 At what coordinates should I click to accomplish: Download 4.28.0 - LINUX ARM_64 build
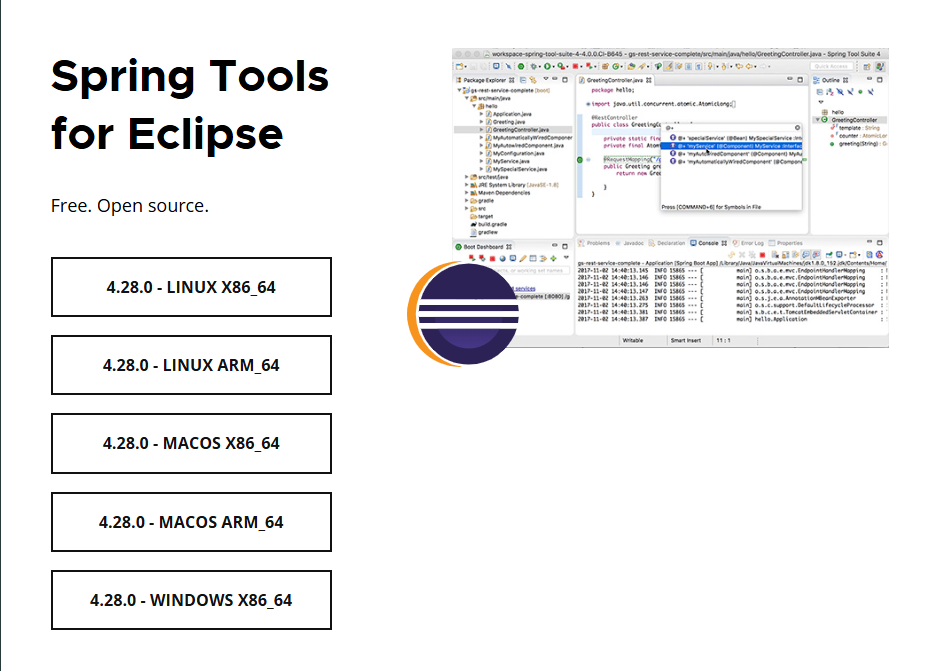191,365
